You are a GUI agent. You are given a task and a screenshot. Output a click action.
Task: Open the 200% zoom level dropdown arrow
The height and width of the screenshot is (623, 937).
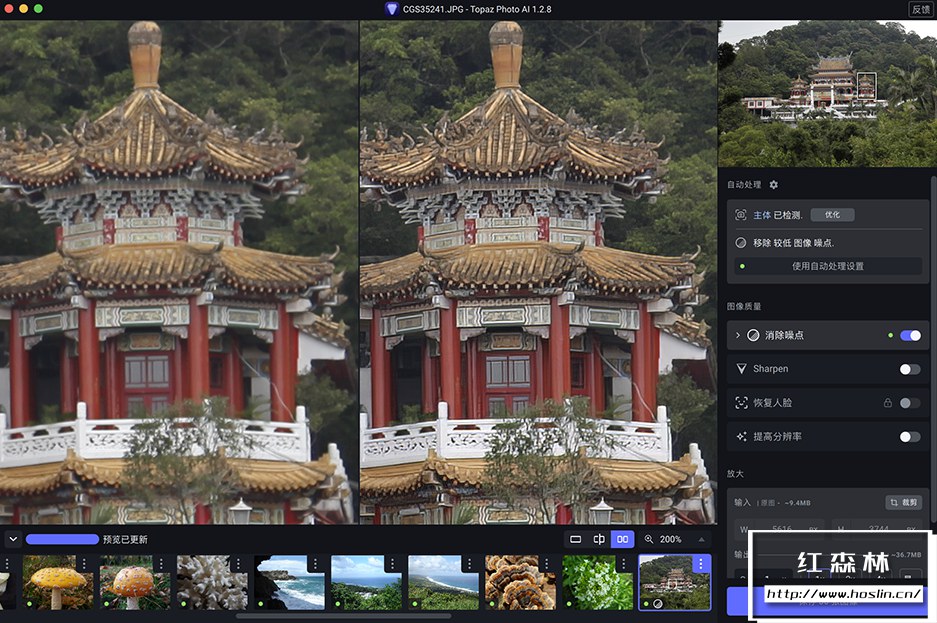702,539
